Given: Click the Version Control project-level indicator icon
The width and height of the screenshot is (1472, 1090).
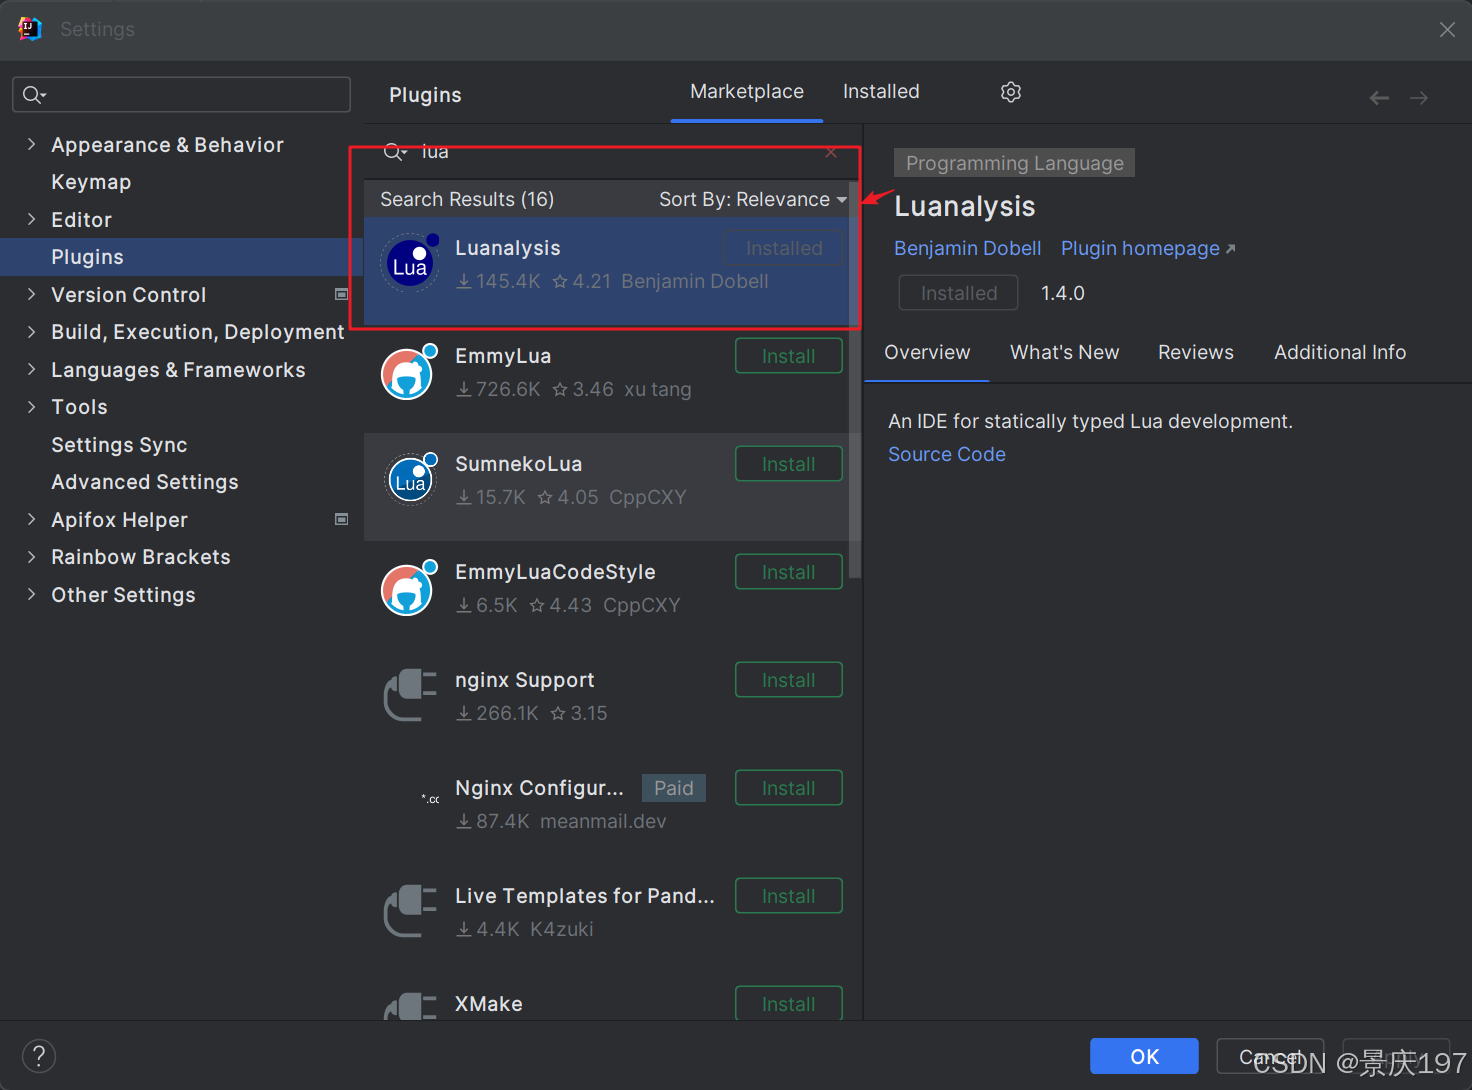Looking at the screenshot, I should pyautogui.click(x=341, y=295).
